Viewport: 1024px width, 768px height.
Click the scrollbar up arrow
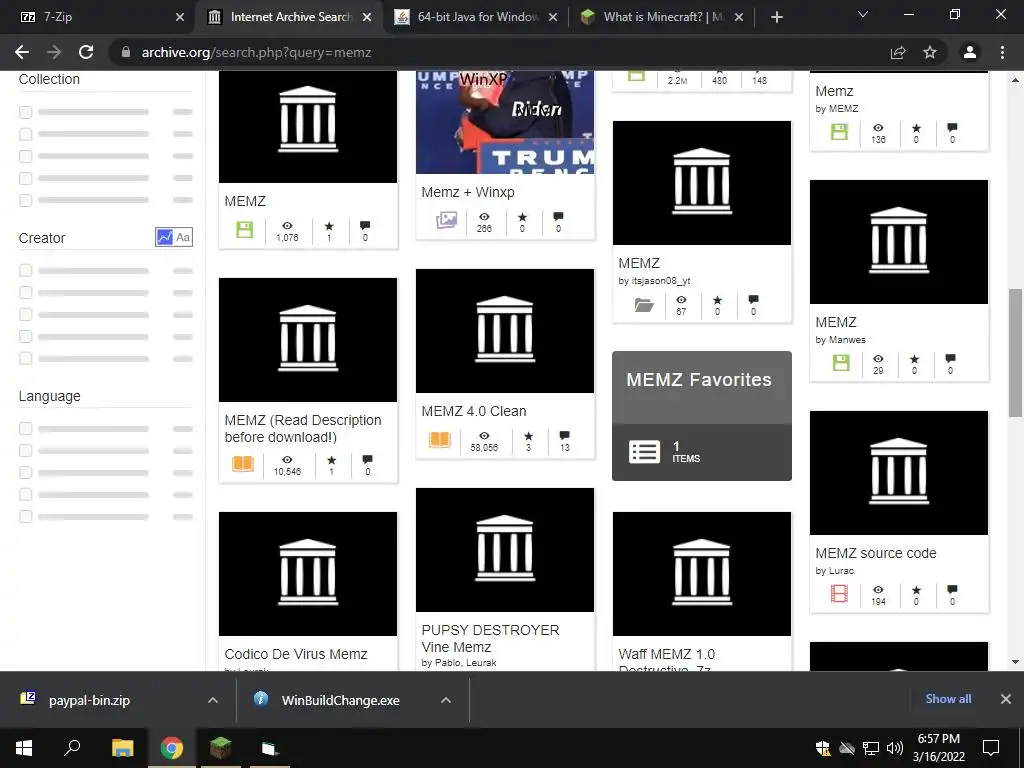1015,80
